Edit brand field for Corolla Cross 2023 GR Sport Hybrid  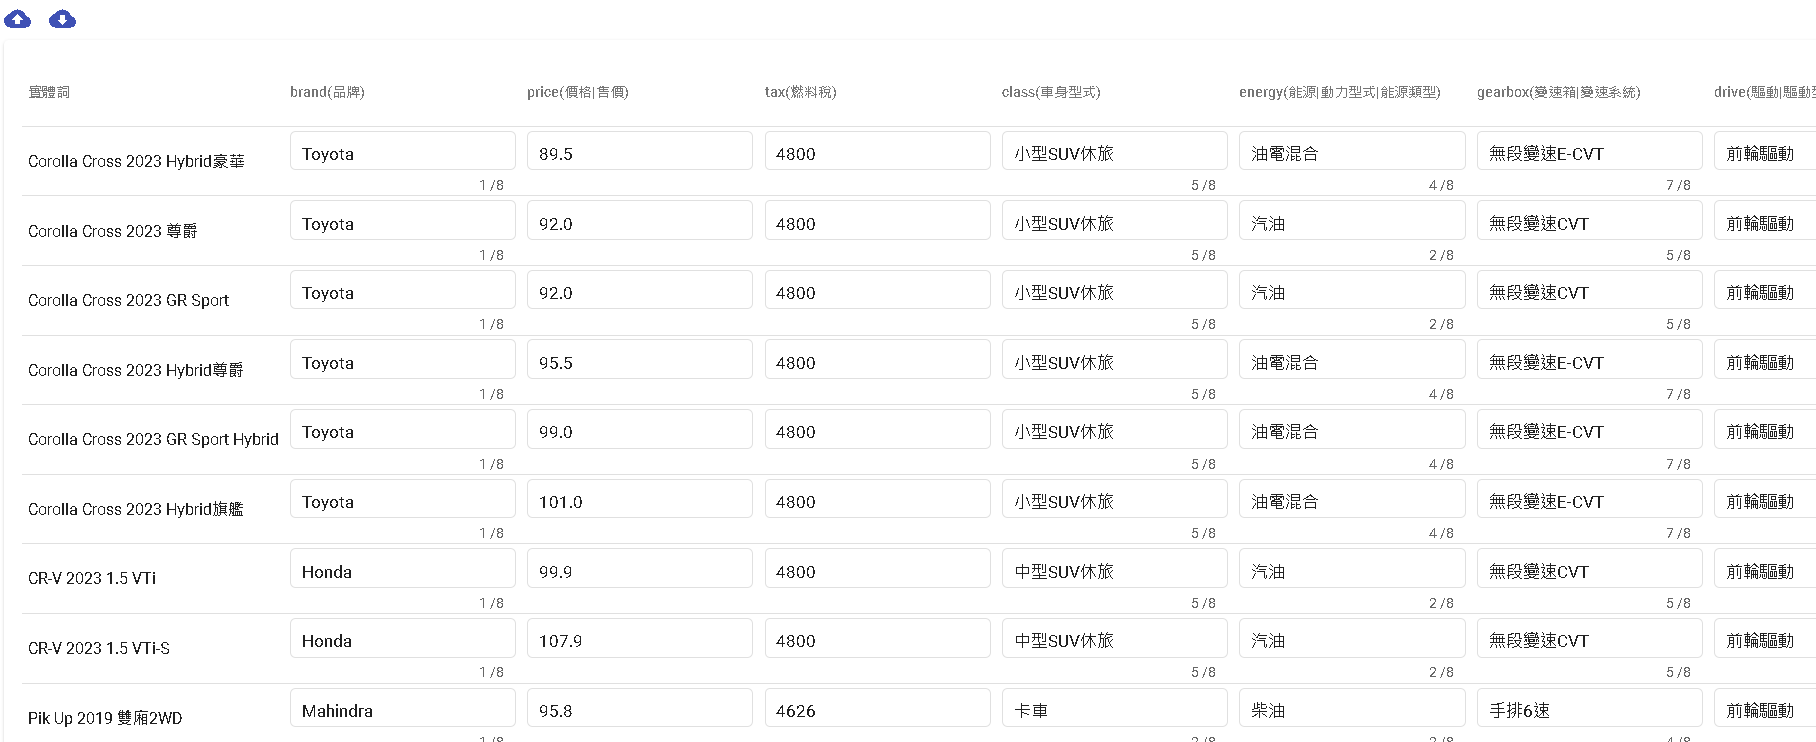[x=403, y=429]
